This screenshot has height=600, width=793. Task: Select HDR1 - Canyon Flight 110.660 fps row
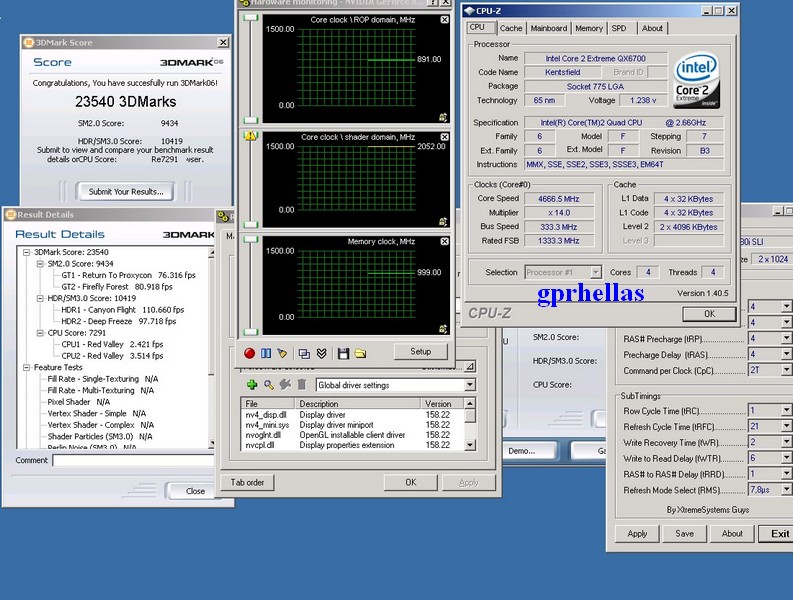122,310
